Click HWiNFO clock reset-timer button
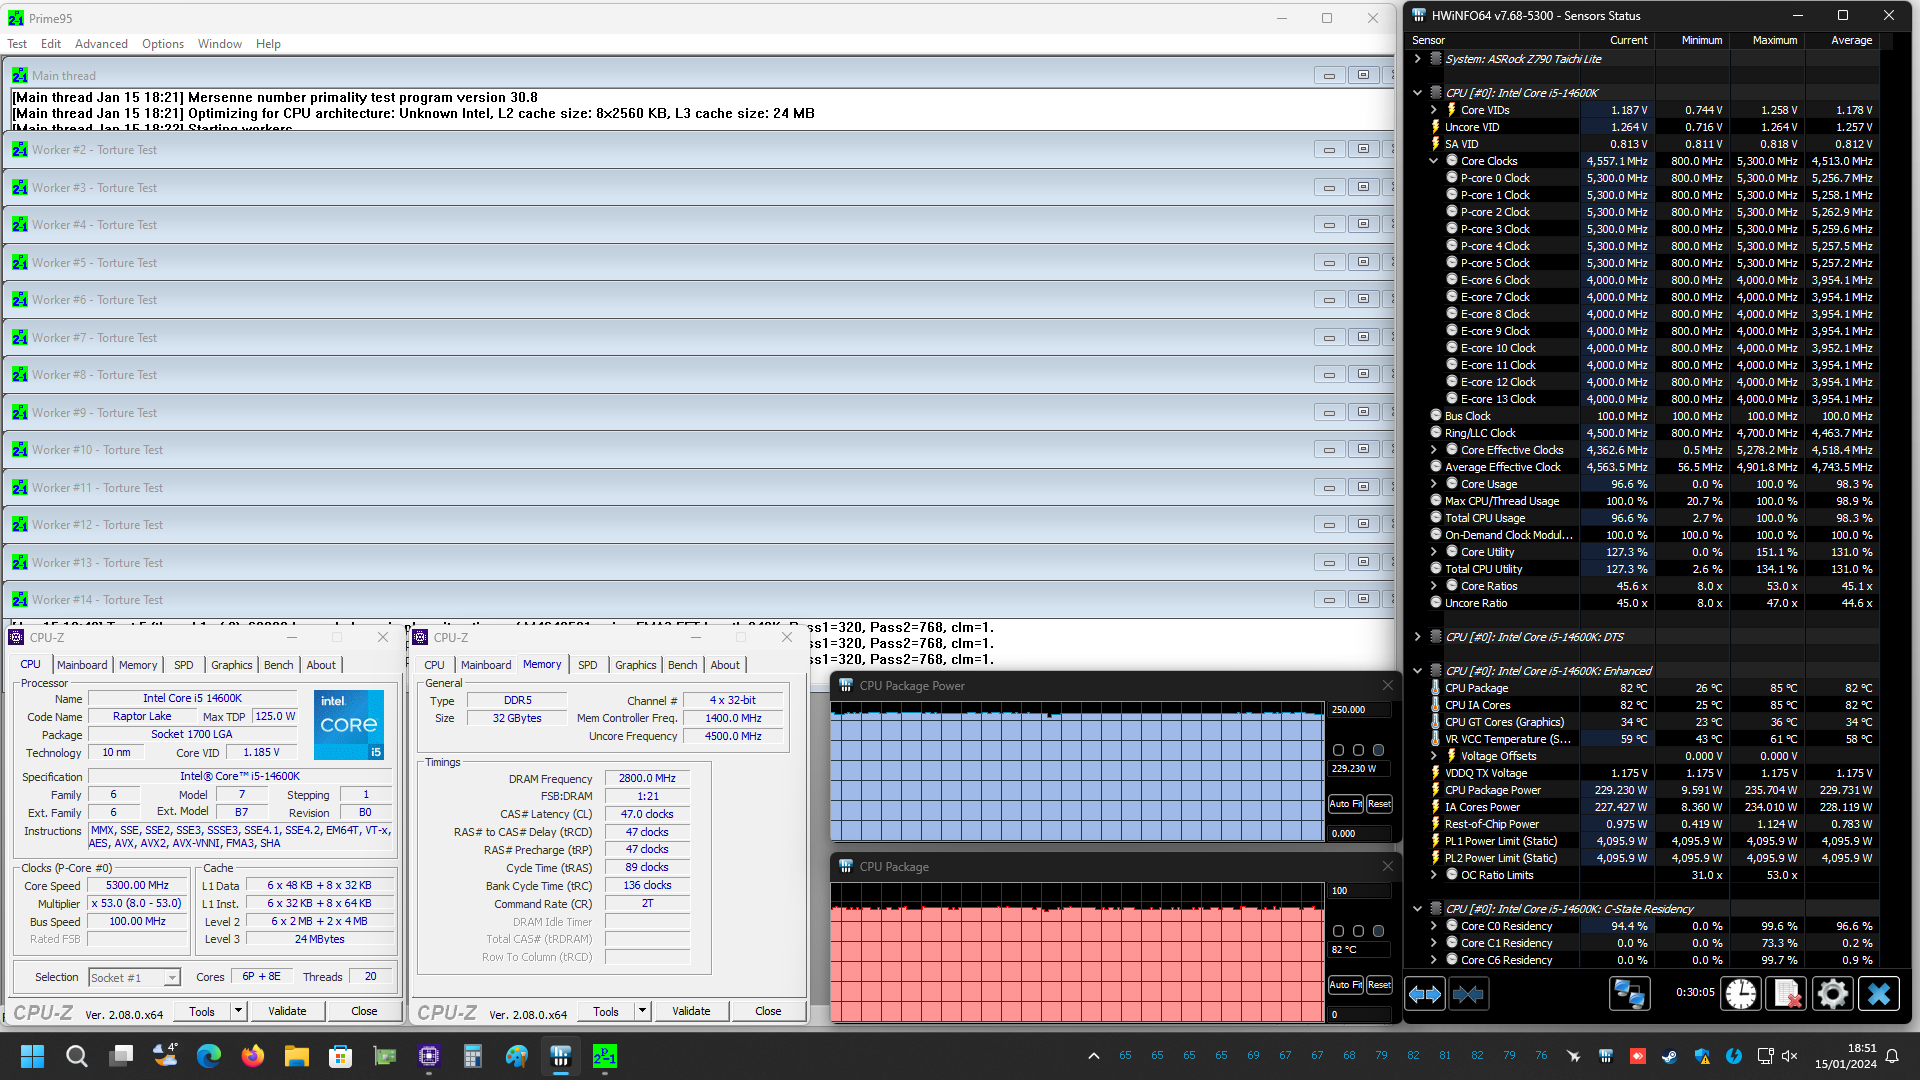 tap(1741, 994)
